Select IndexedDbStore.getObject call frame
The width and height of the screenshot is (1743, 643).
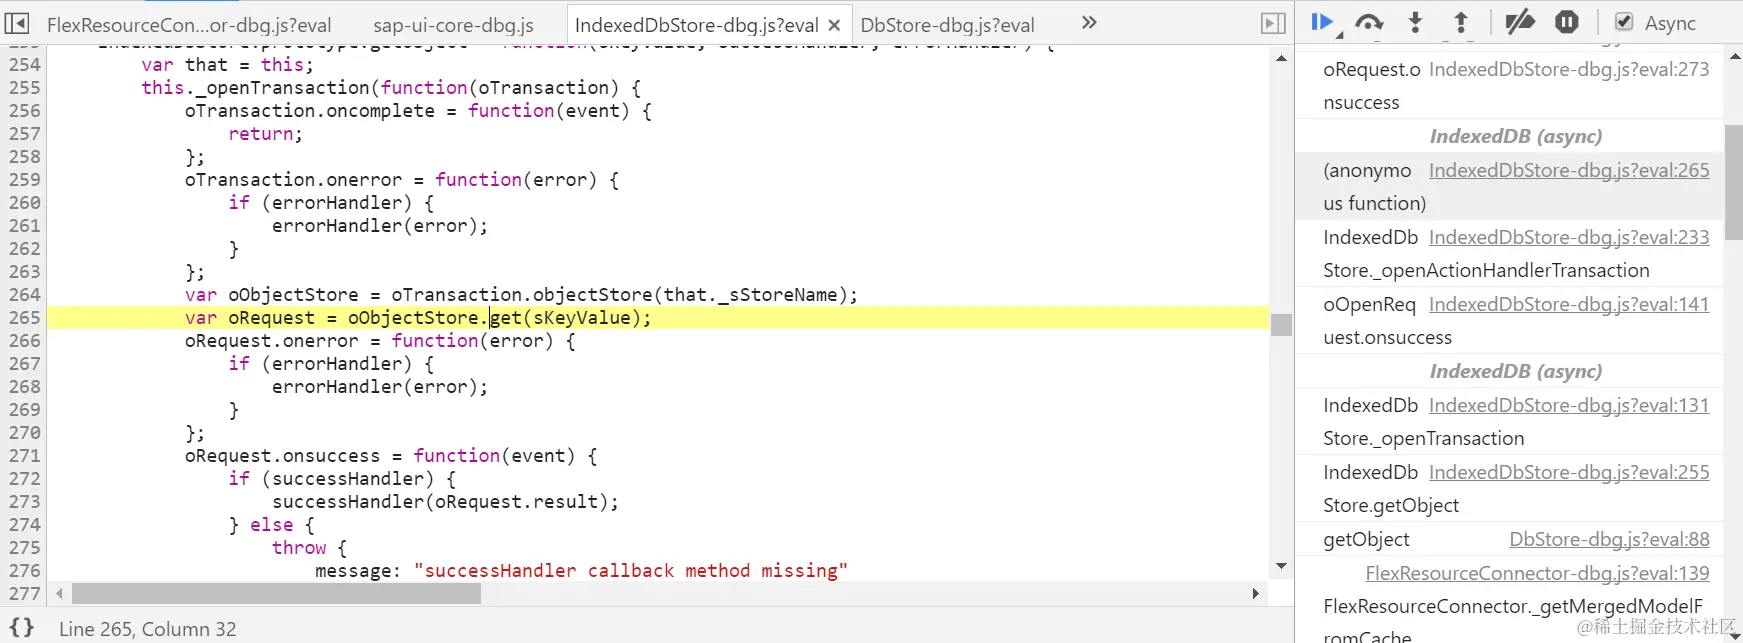tap(1510, 488)
